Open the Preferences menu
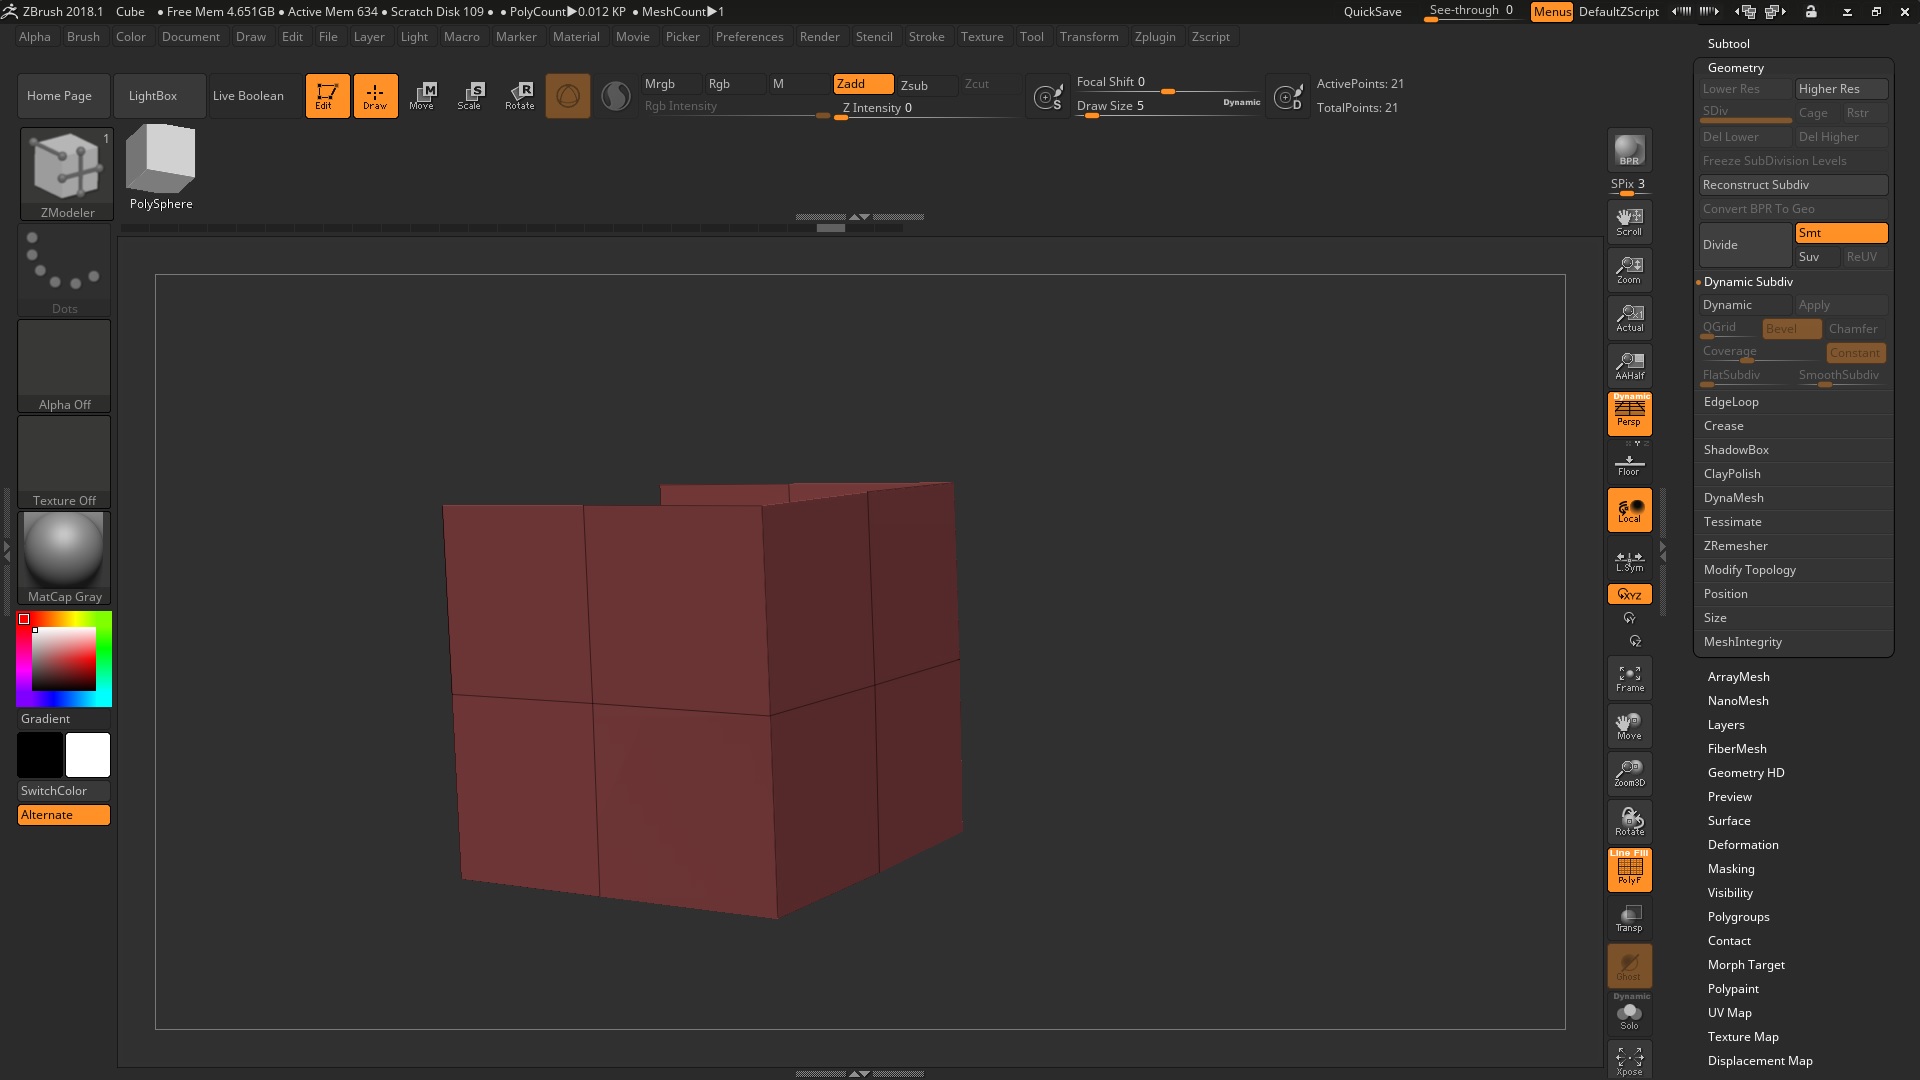The height and width of the screenshot is (1080, 1920). (x=749, y=37)
